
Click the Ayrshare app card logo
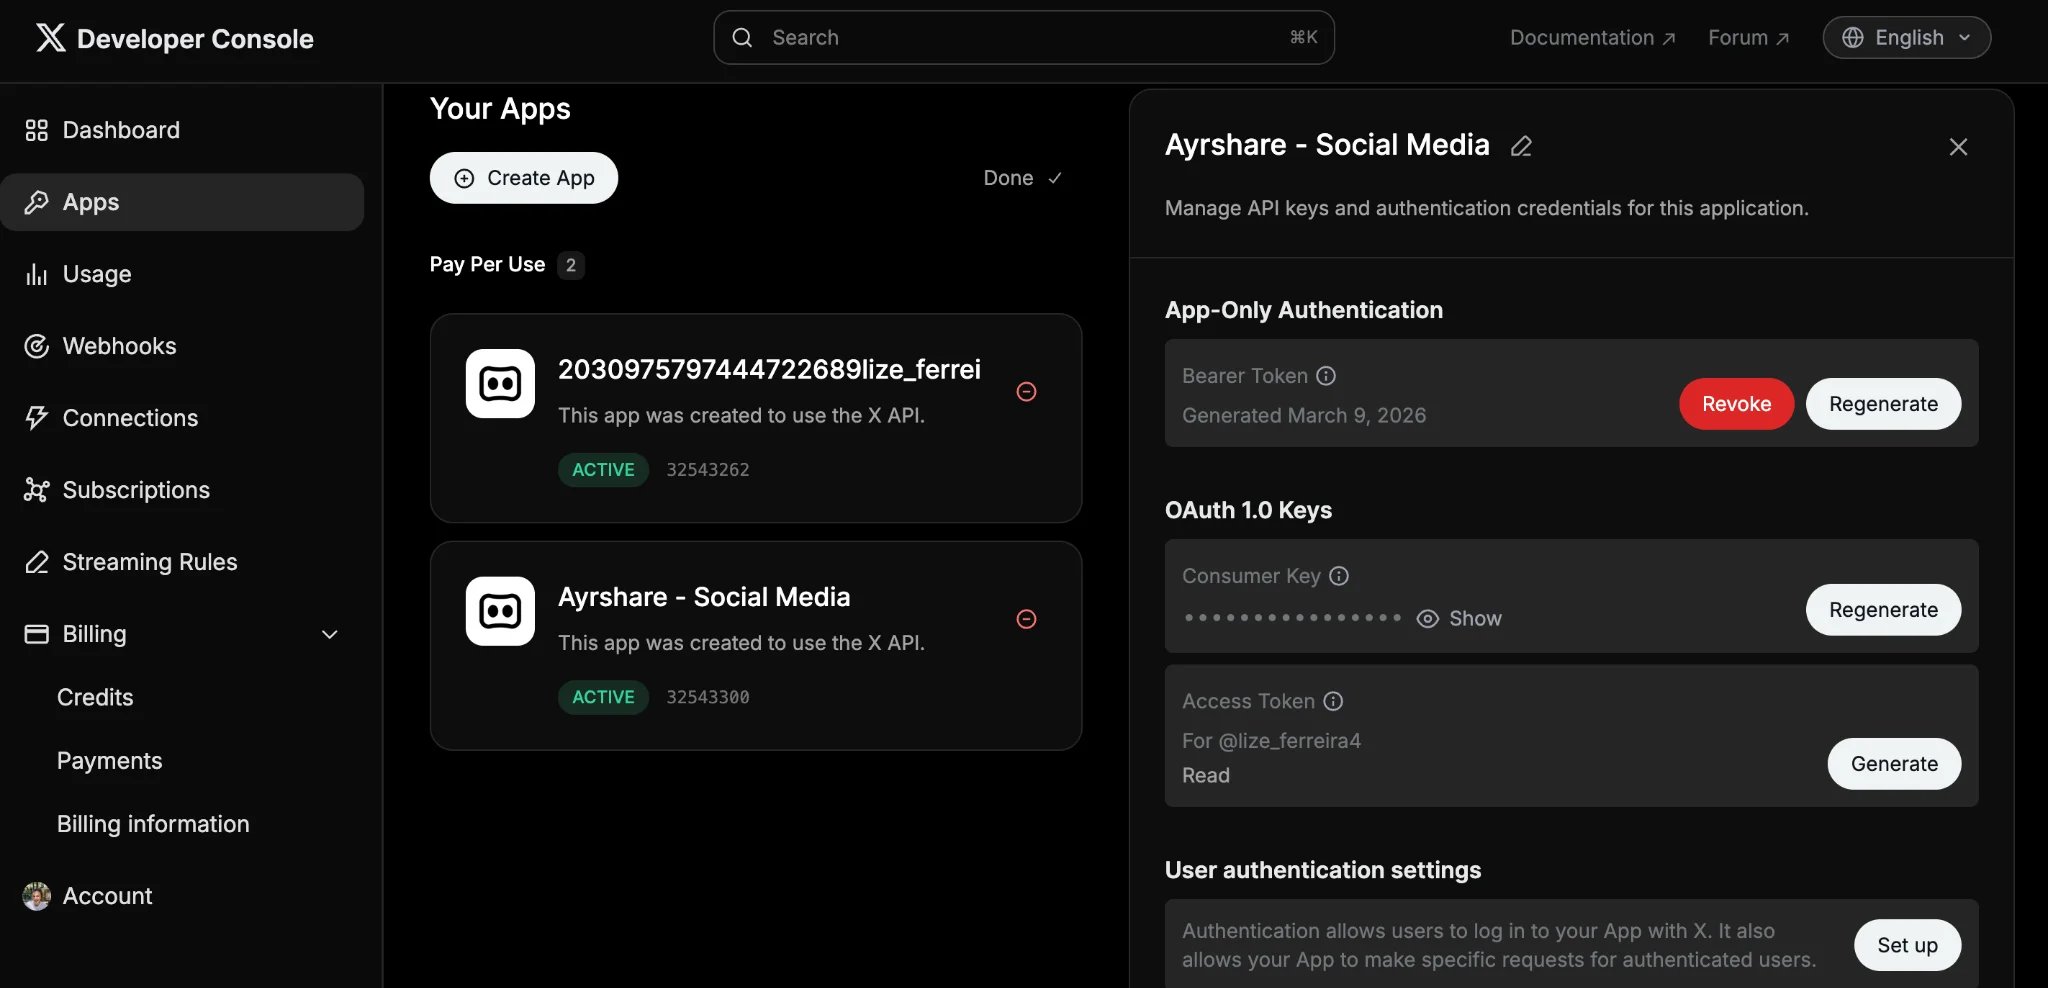pos(500,611)
